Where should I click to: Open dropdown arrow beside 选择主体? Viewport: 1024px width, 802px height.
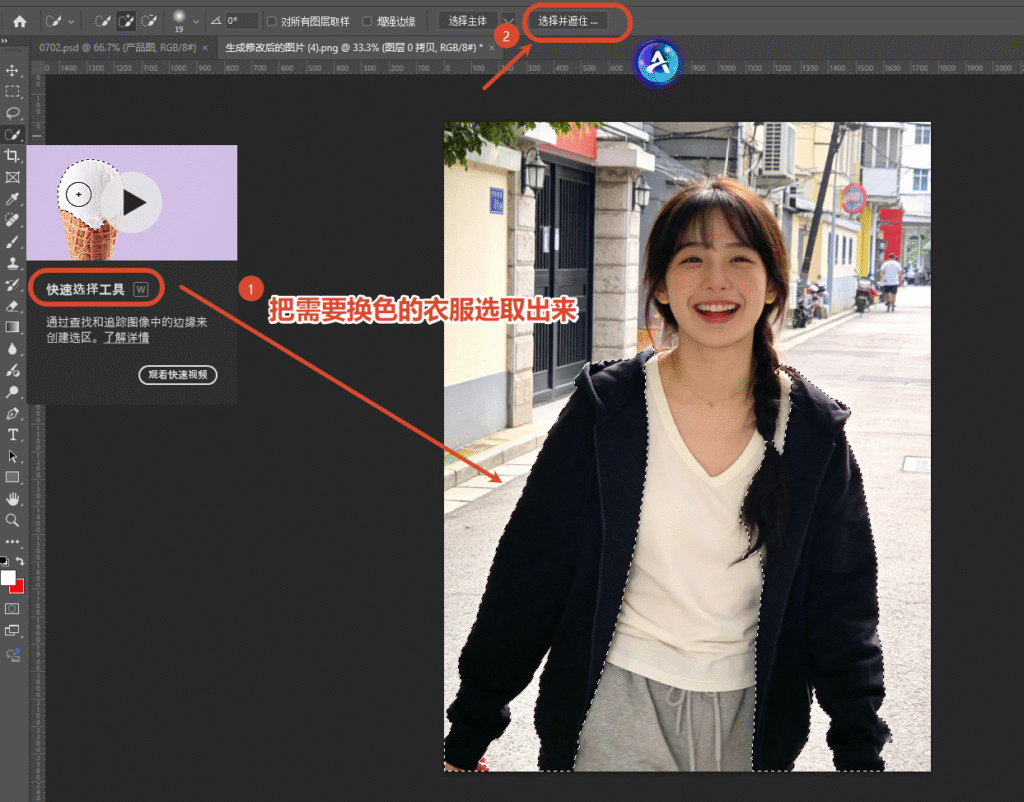508,21
